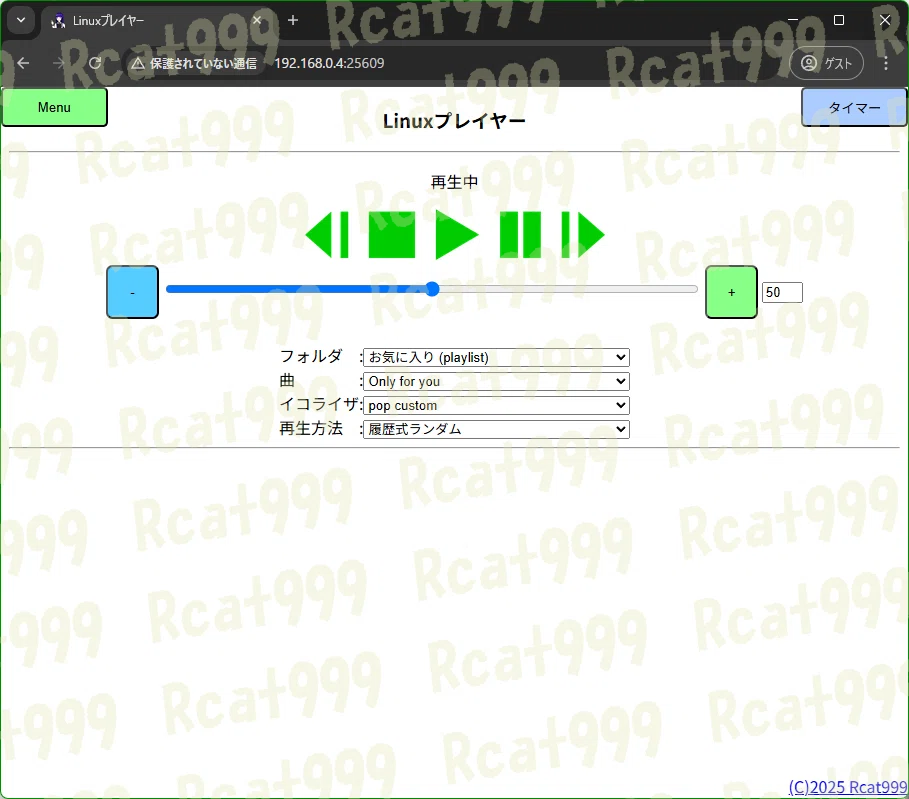The height and width of the screenshot is (799, 909).
Task: Click the 再生中 status text
Action: click(x=454, y=182)
